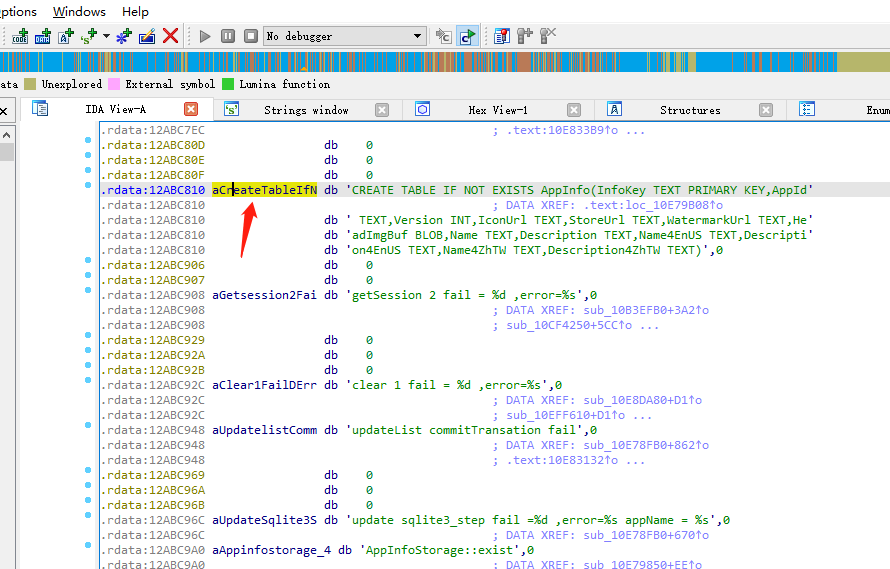890x569 pixels.
Task: Click the delete watch icon with X
Action: click(548, 36)
